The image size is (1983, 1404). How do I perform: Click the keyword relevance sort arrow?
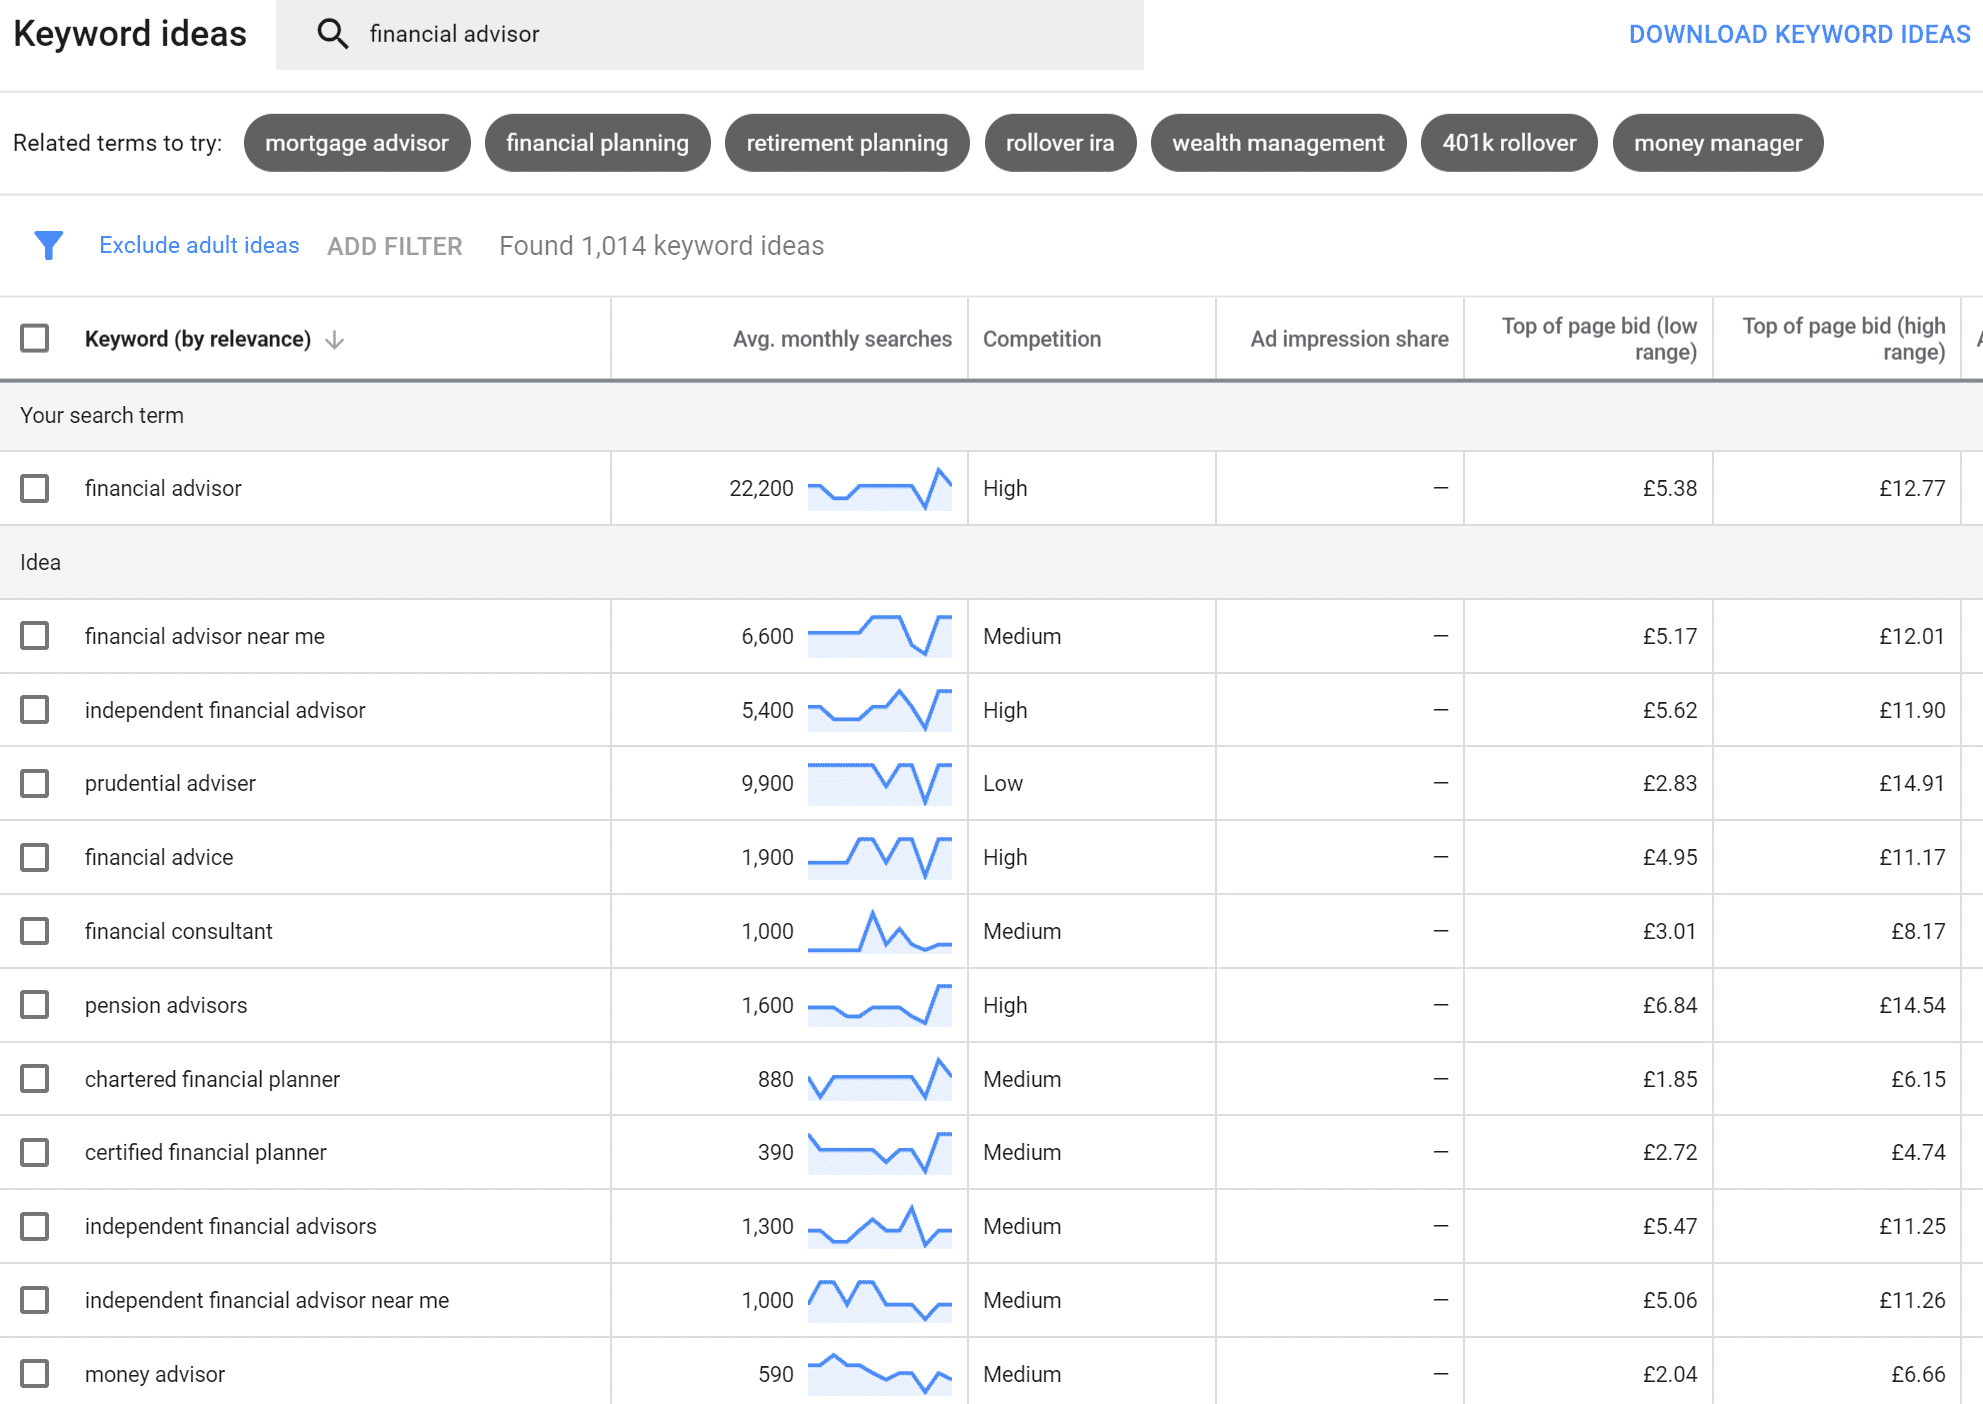[335, 340]
